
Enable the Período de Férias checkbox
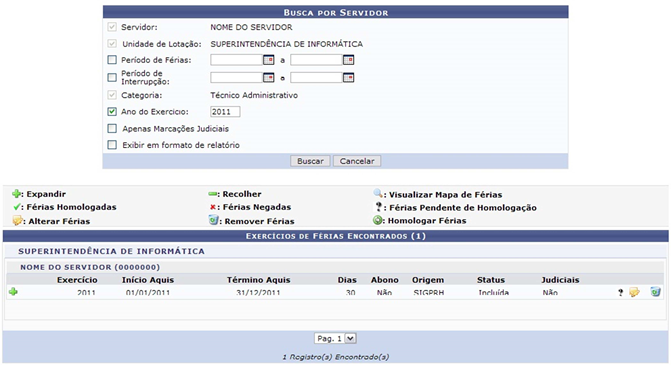coord(112,60)
